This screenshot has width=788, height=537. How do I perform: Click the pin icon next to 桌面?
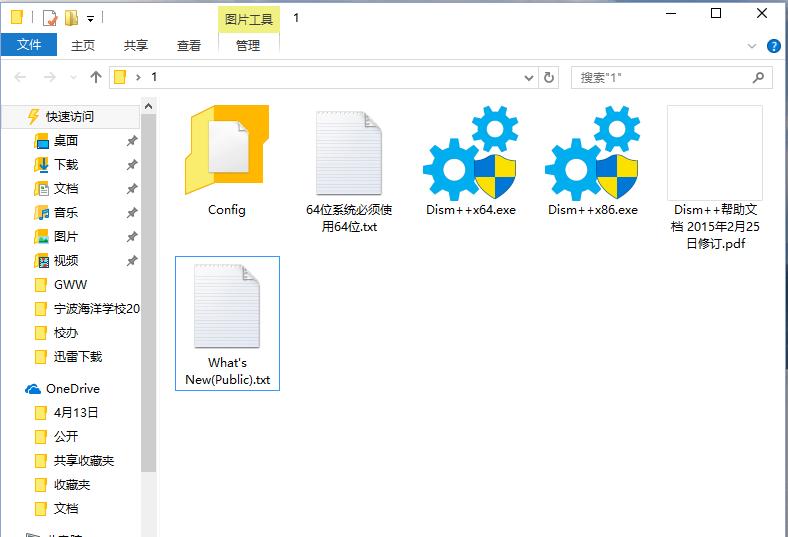click(132, 141)
